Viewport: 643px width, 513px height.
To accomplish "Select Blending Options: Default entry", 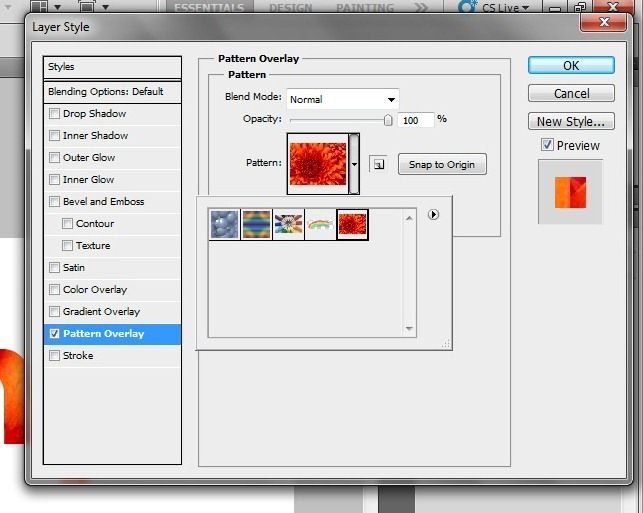I will click(x=106, y=91).
